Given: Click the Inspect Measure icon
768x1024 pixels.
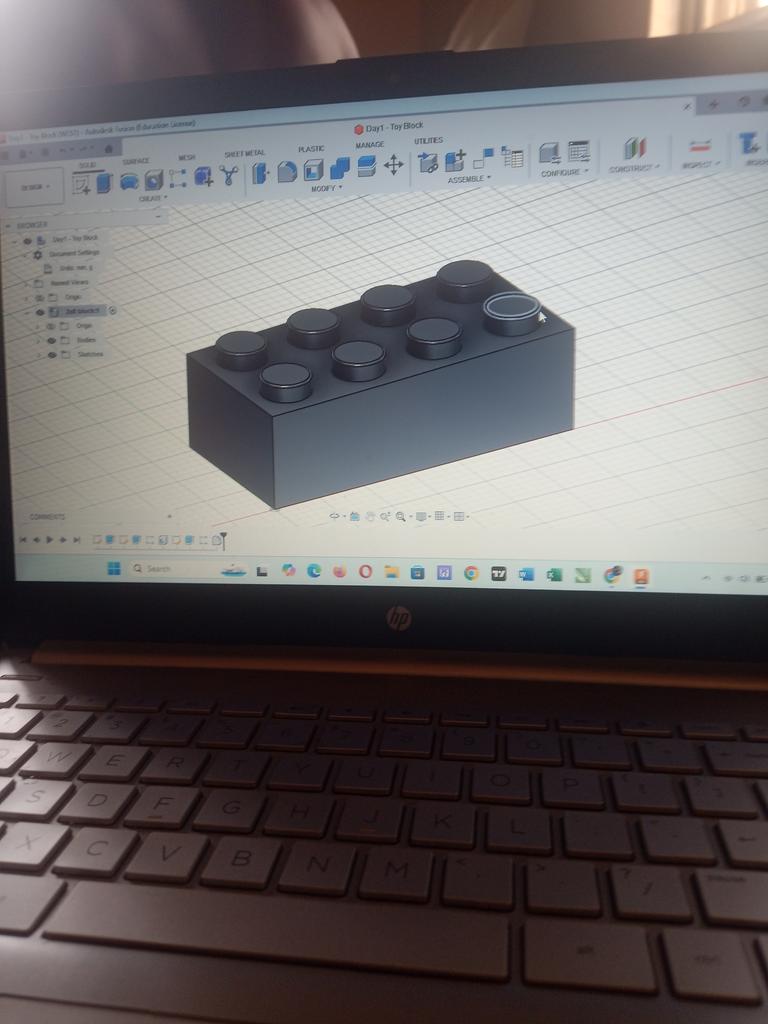Looking at the screenshot, I should tap(699, 144).
